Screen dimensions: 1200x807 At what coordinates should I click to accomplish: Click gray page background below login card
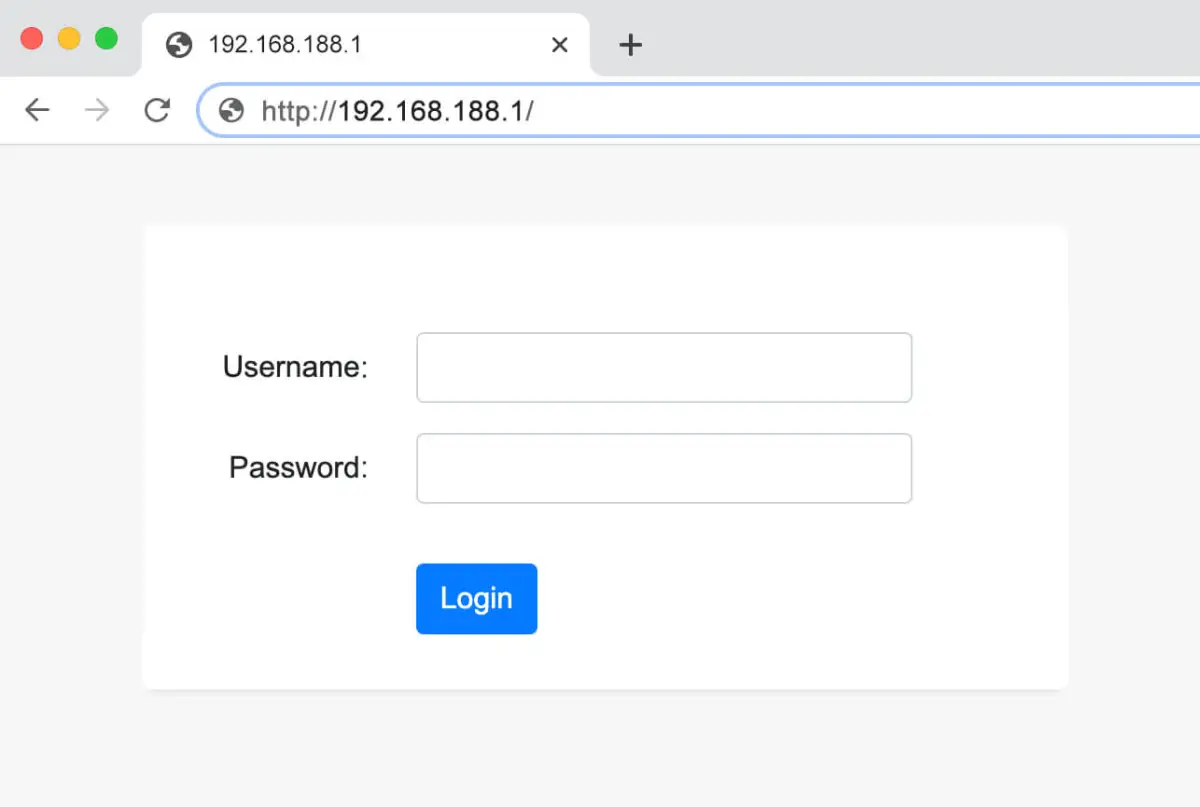click(600, 750)
